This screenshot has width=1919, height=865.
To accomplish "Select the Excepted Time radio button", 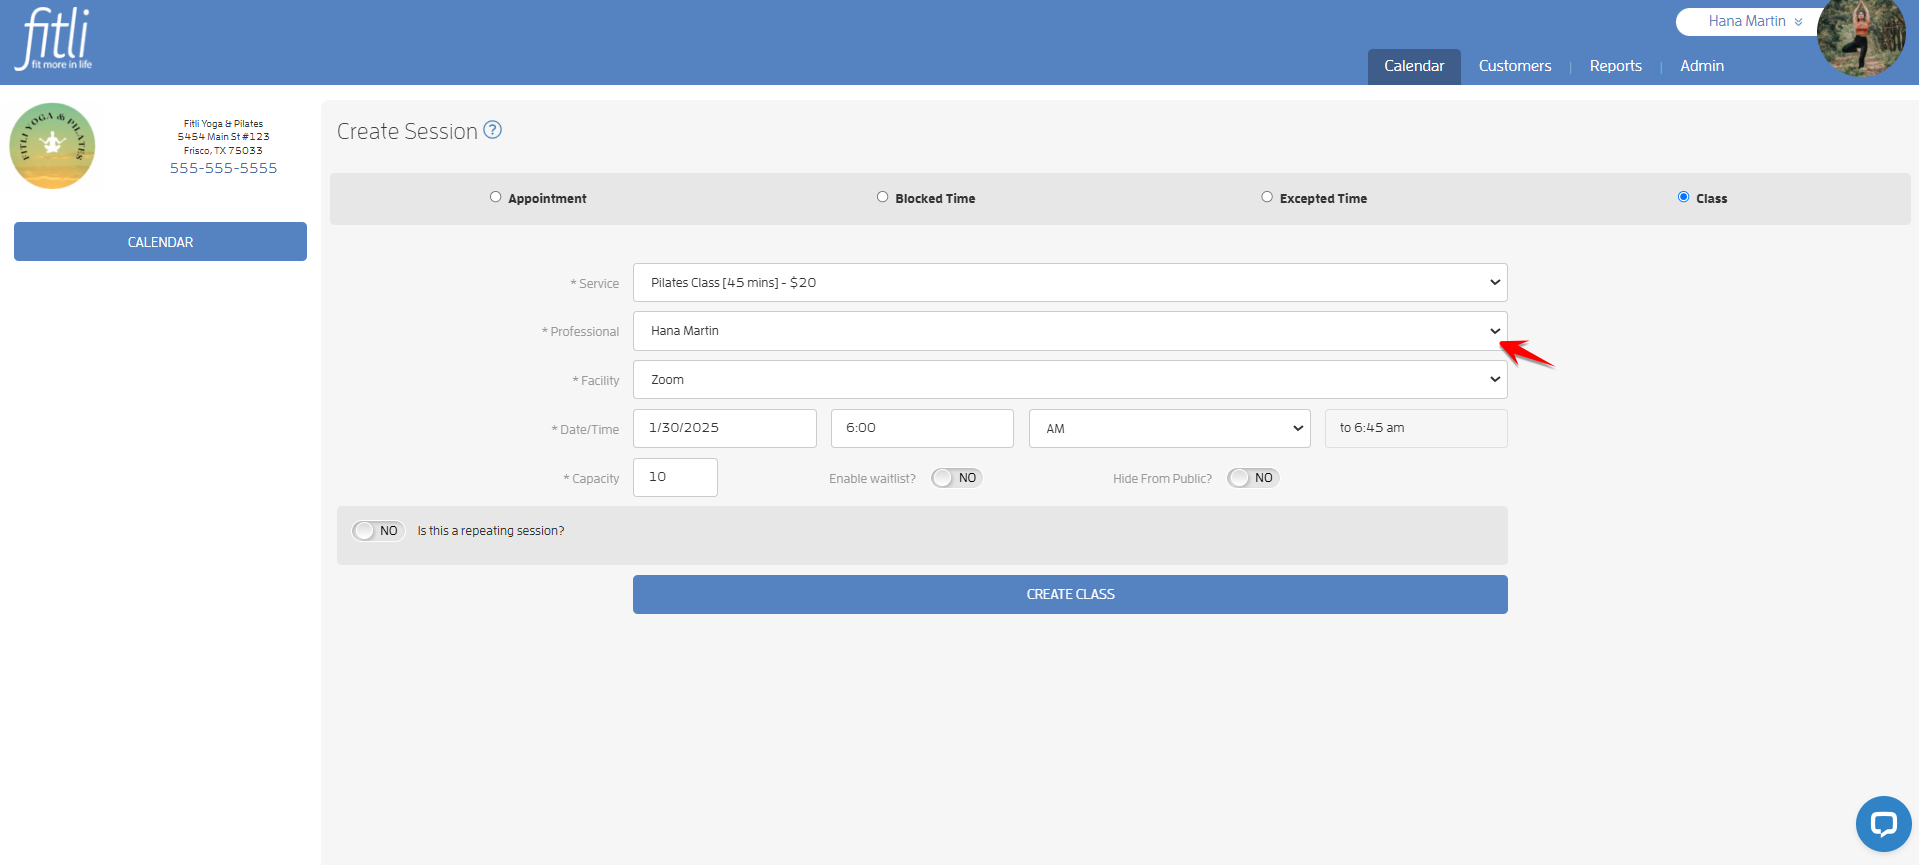I will pyautogui.click(x=1267, y=197).
